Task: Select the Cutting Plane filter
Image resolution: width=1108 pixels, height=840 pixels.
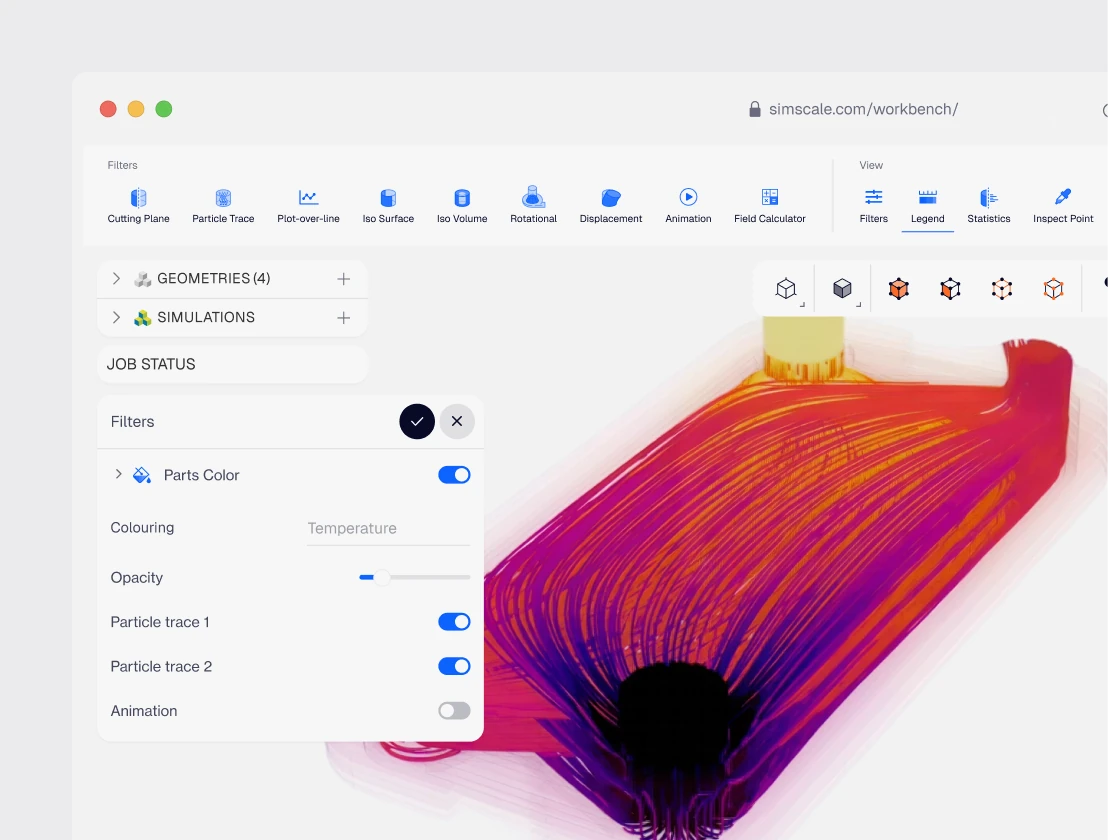Action: tap(138, 206)
